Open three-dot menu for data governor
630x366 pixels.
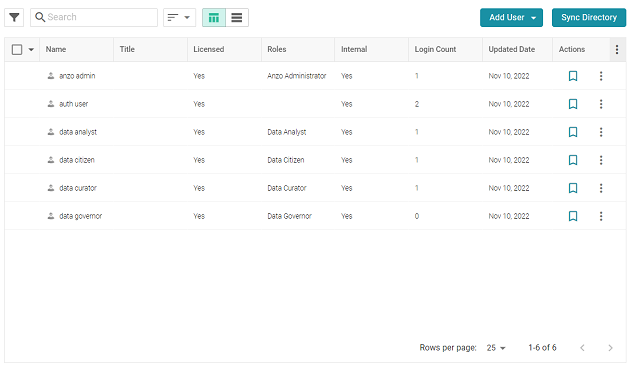point(601,216)
